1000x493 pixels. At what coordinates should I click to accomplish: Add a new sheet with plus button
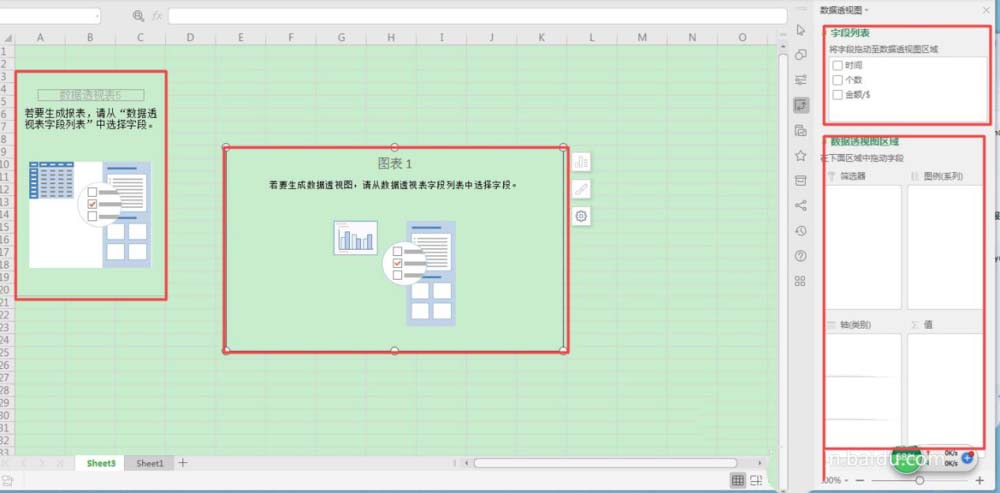tap(182, 463)
